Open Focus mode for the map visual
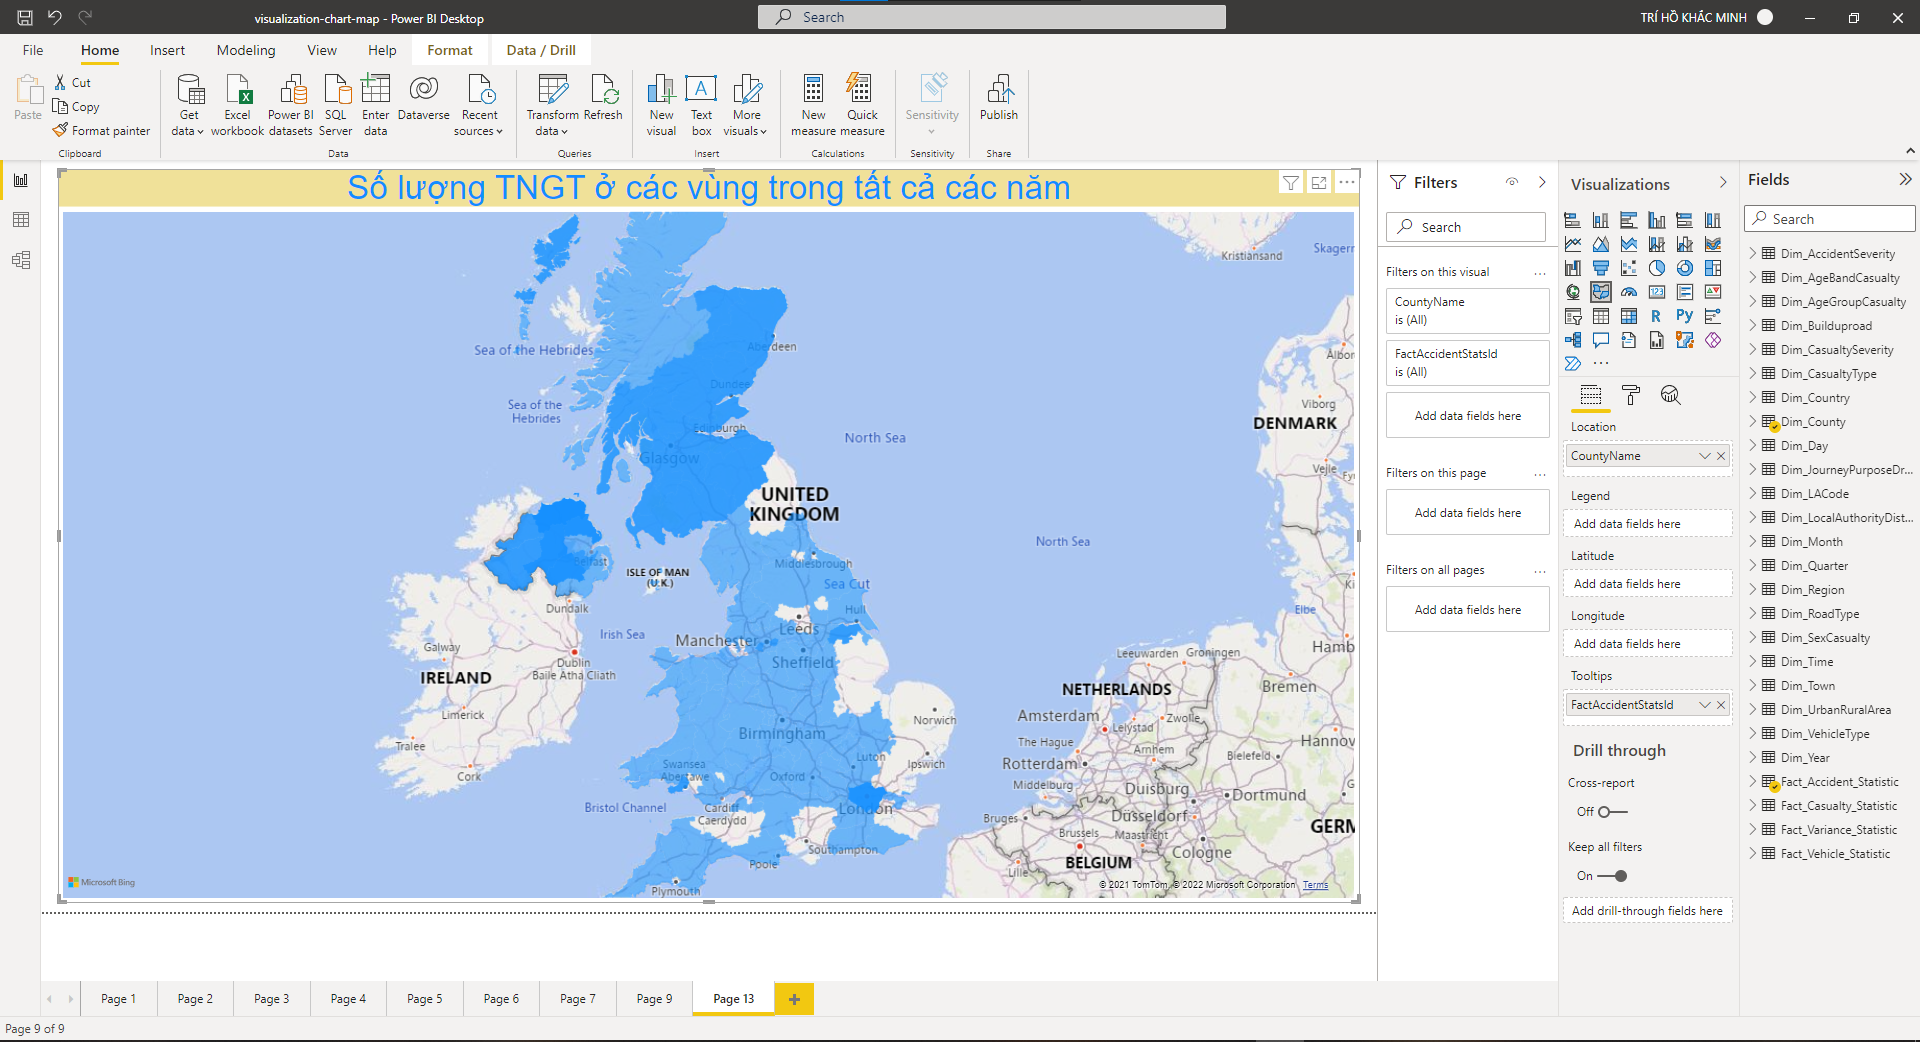This screenshot has height=1042, width=1920. [1319, 182]
